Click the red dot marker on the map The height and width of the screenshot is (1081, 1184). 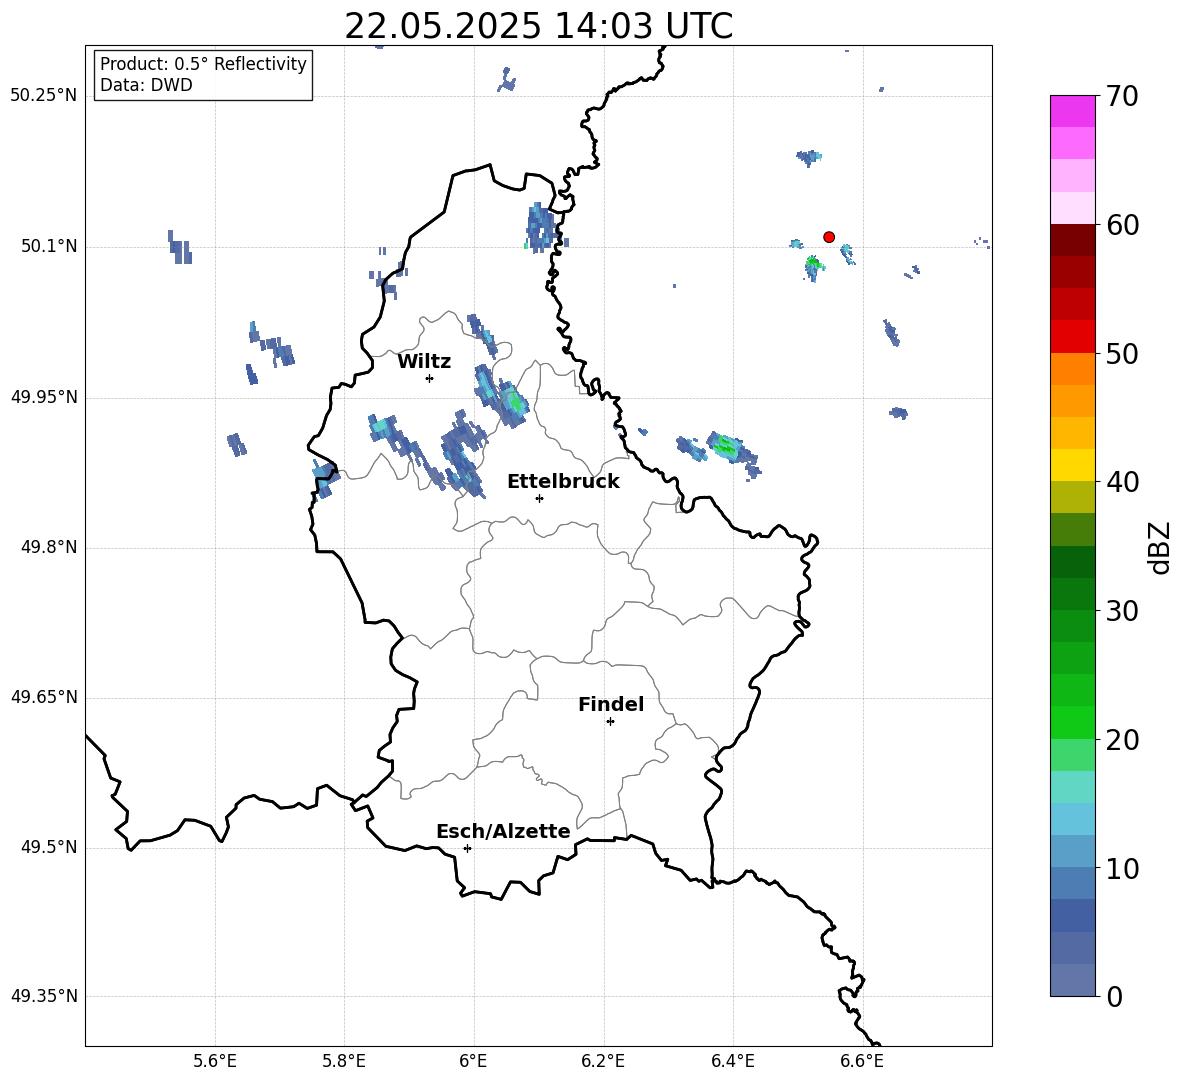coord(828,237)
